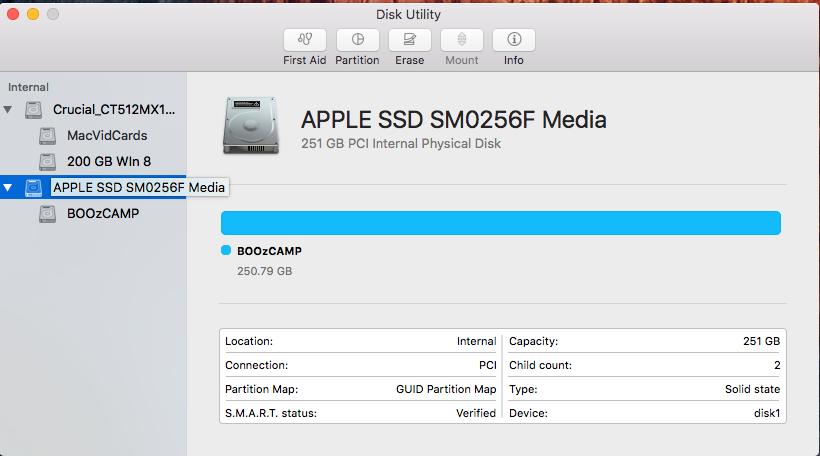
Task: Run First Aid from the toolbar
Action: pyautogui.click(x=305, y=40)
